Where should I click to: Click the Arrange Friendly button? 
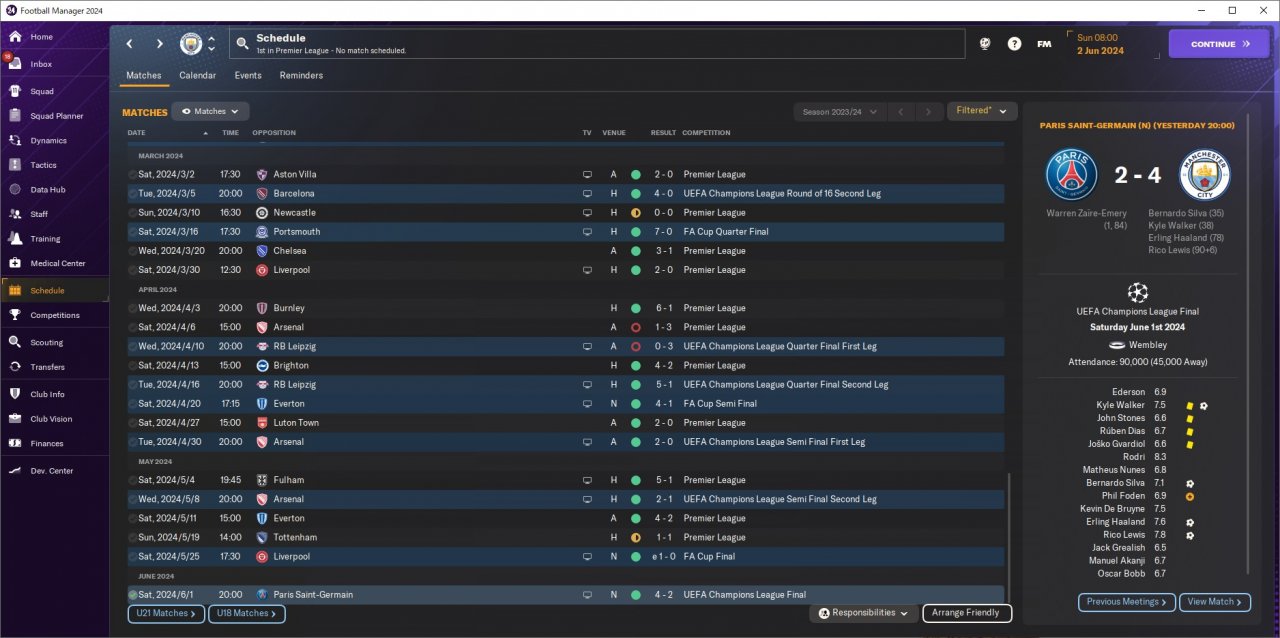tap(967, 613)
